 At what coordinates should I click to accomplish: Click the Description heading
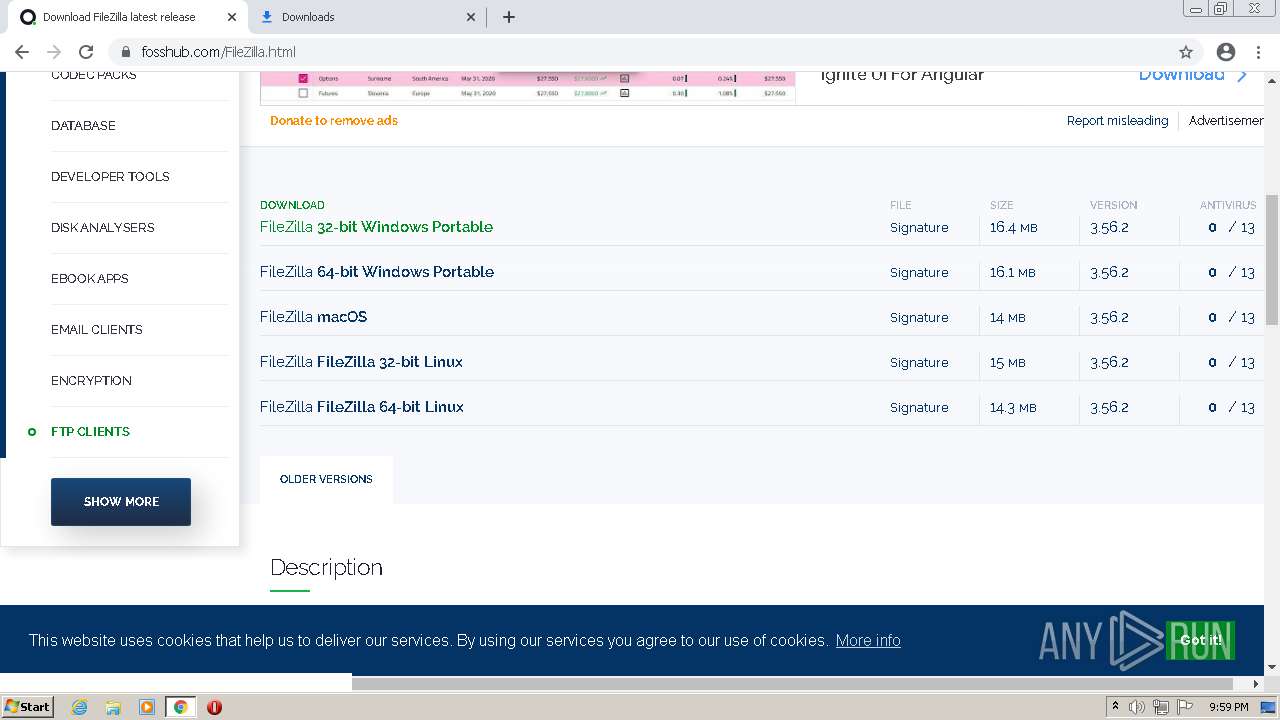pos(326,567)
